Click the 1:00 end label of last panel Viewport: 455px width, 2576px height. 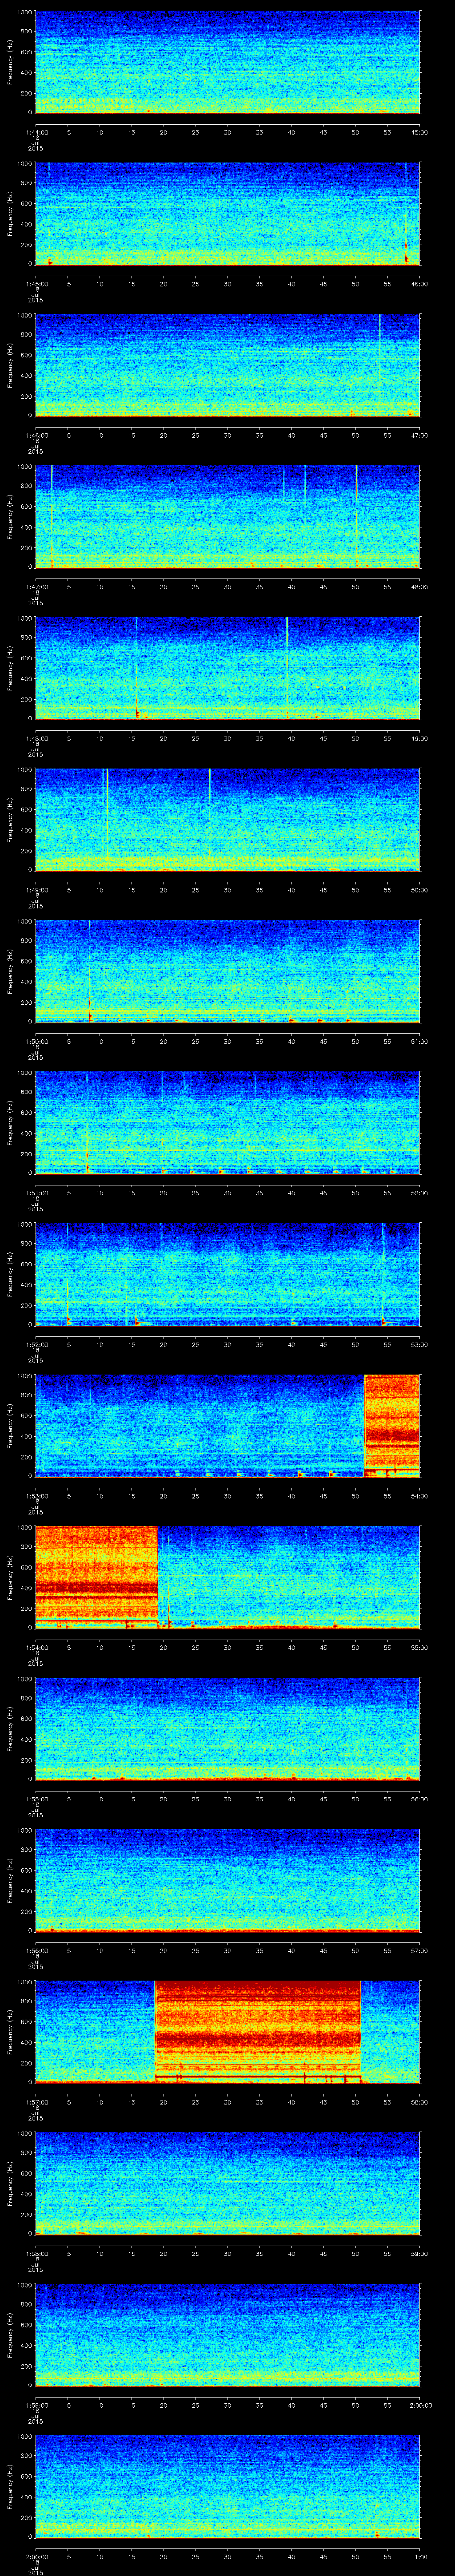(x=421, y=2556)
